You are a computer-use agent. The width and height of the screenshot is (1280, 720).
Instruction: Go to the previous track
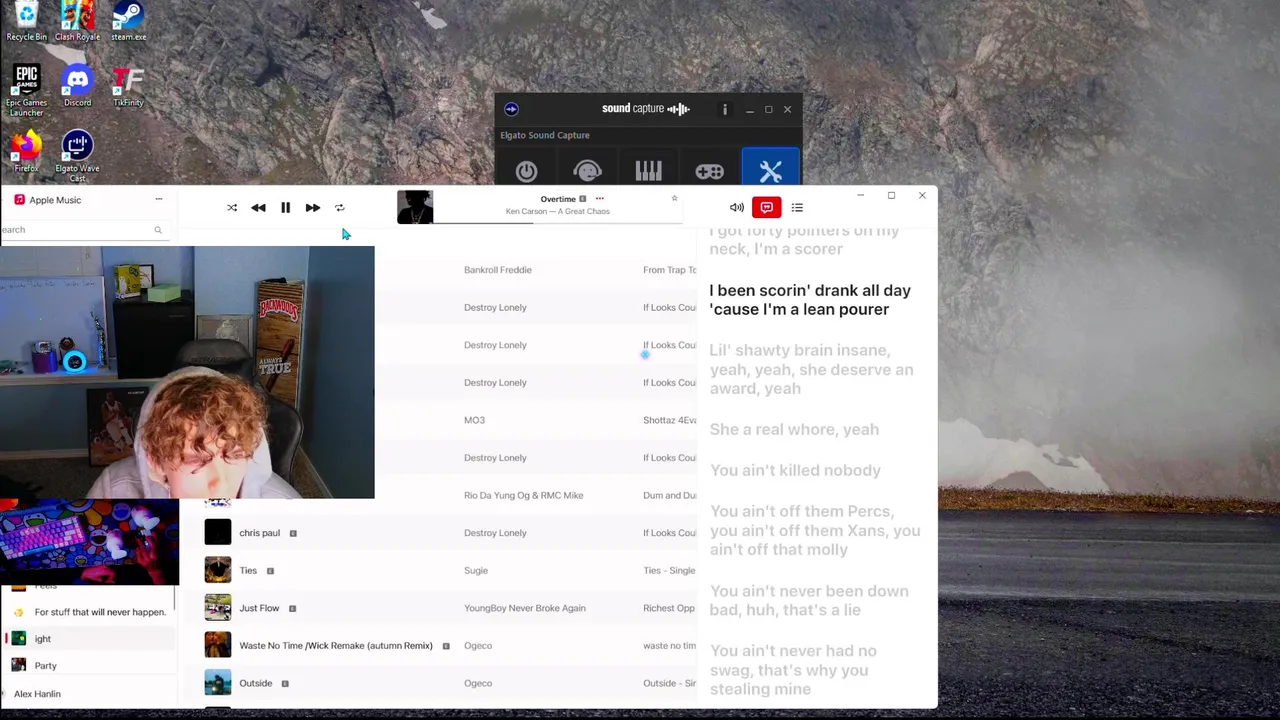(x=258, y=208)
